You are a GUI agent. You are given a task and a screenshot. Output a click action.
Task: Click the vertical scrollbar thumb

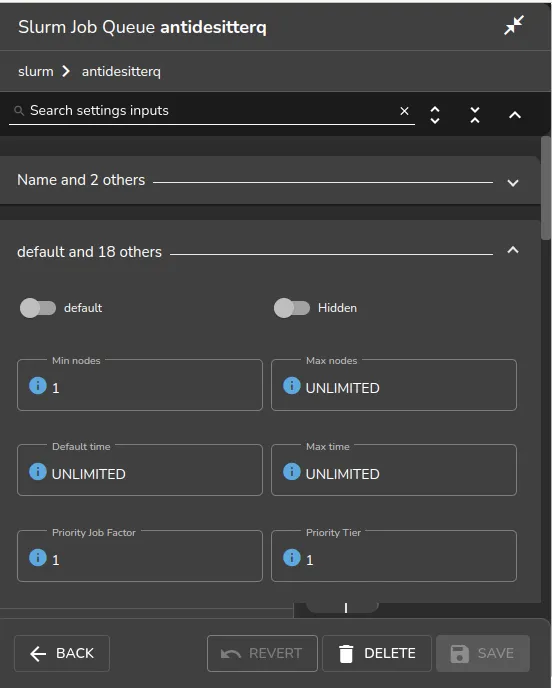coord(546,188)
